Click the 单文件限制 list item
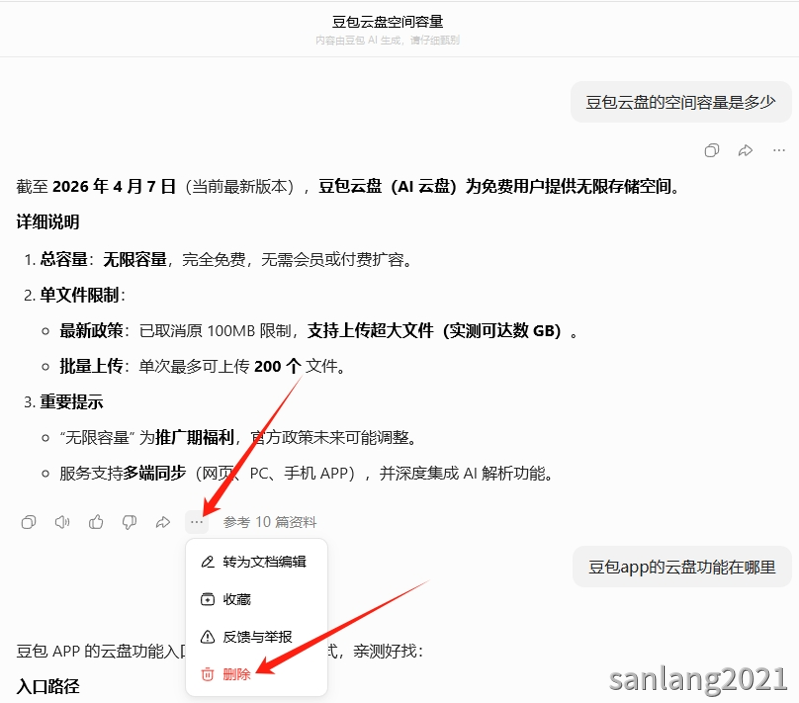This screenshot has height=703, width=799. click(x=74, y=295)
